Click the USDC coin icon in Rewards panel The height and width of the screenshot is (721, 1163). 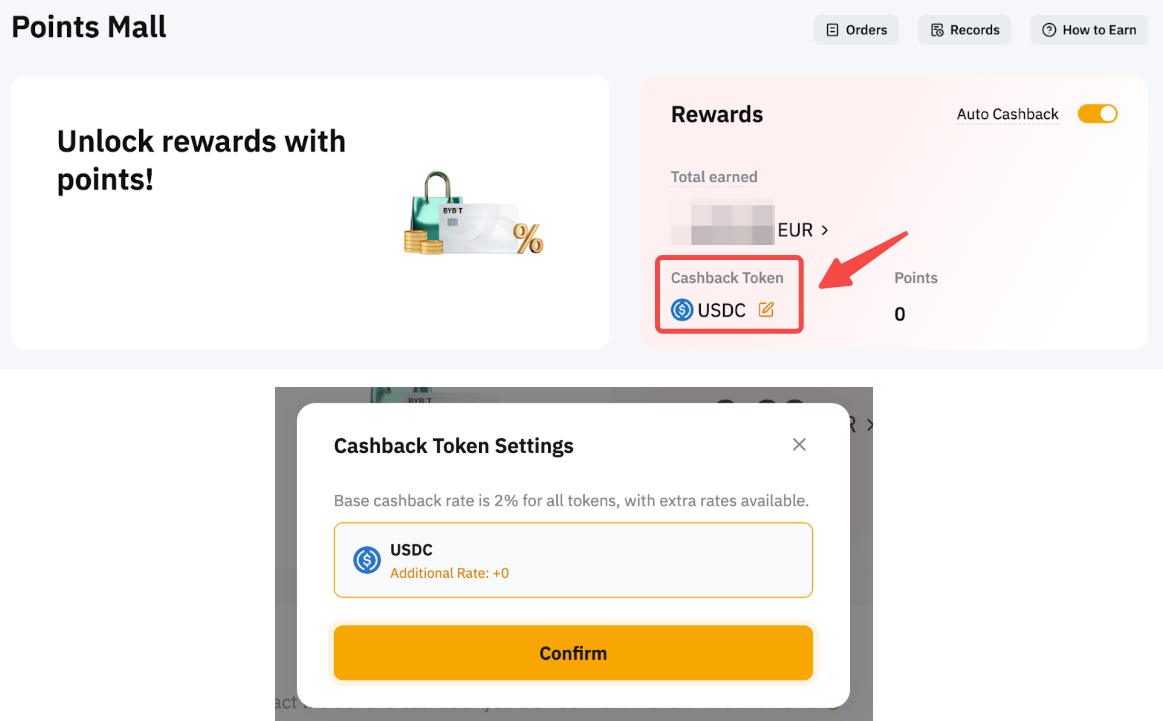pos(682,310)
